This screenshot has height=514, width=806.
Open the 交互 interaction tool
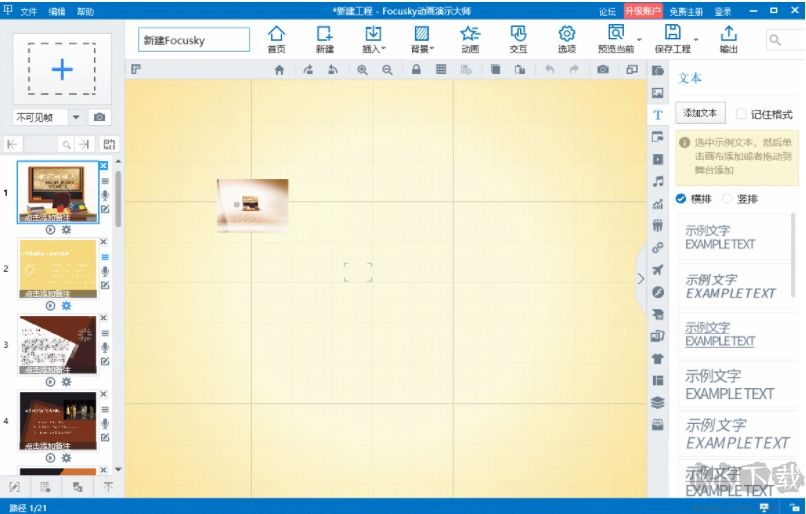[x=518, y=39]
